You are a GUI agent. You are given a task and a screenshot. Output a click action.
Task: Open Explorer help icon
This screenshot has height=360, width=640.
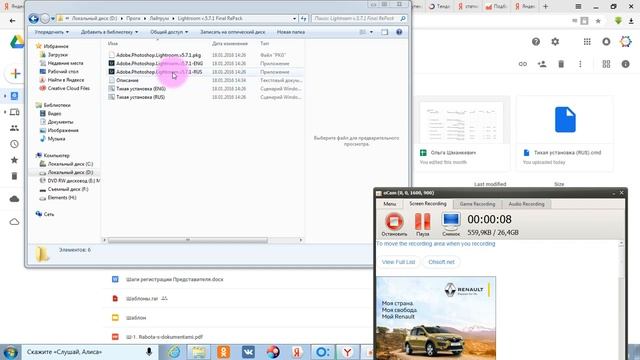399,32
